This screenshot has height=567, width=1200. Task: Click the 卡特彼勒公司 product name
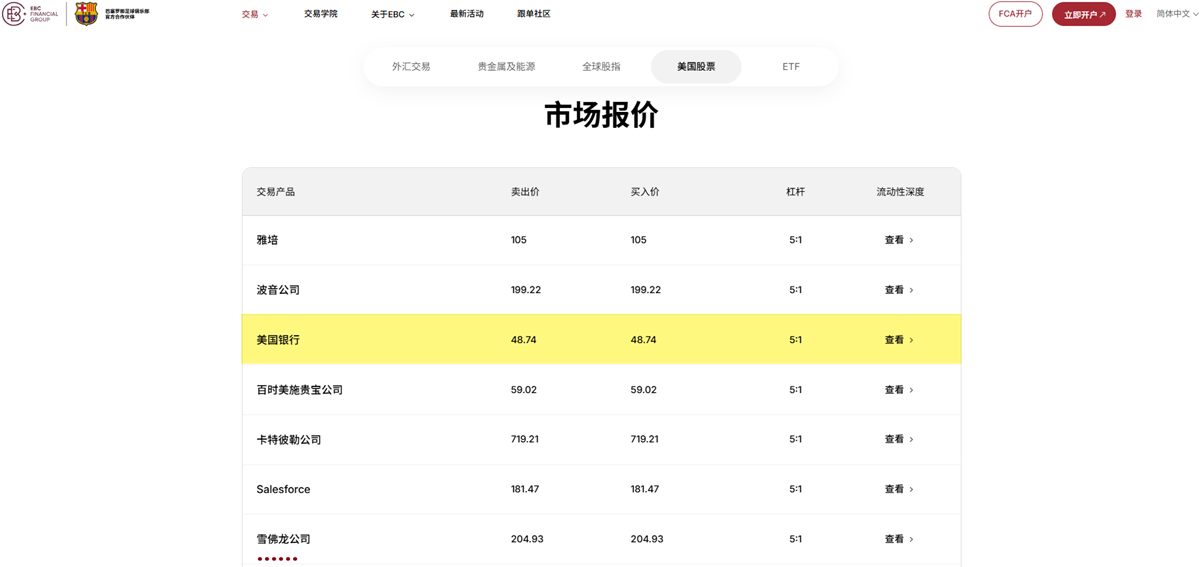pyautogui.click(x=289, y=440)
